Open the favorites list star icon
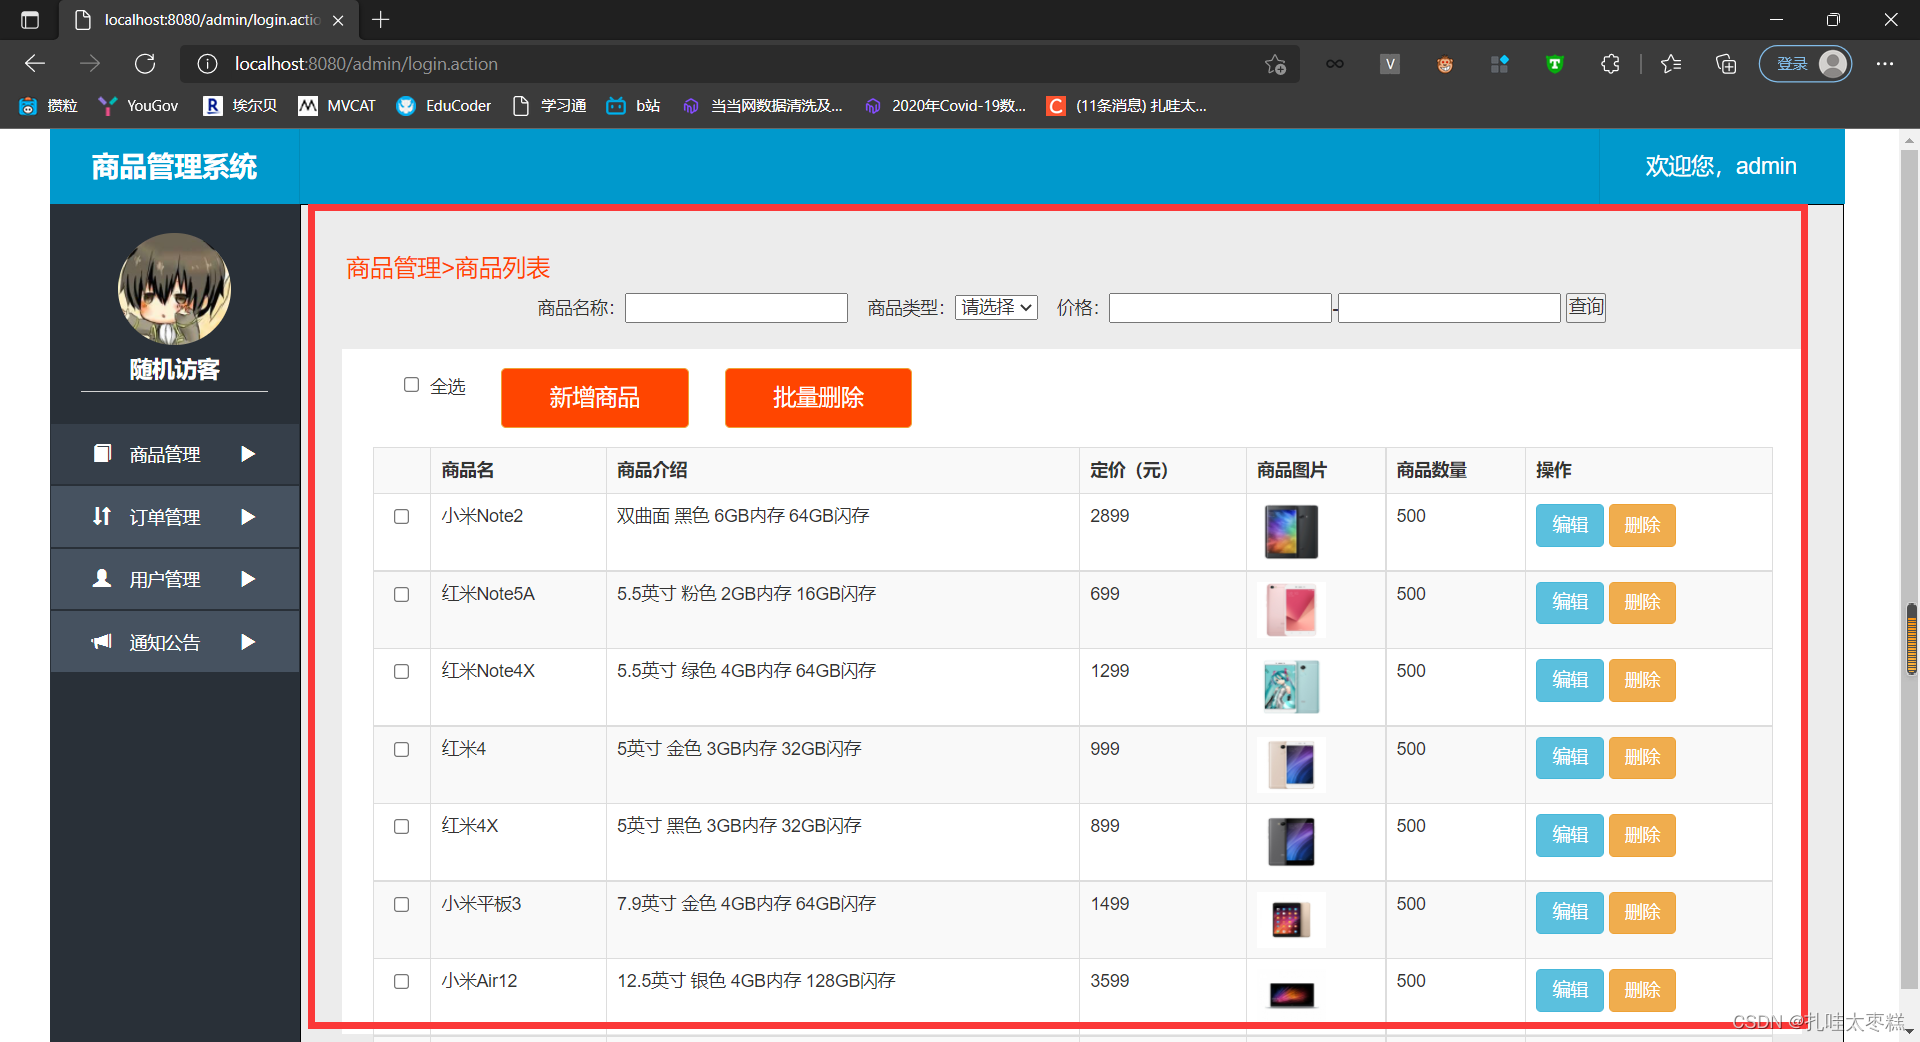This screenshot has height=1042, width=1920. pyautogui.click(x=1671, y=64)
